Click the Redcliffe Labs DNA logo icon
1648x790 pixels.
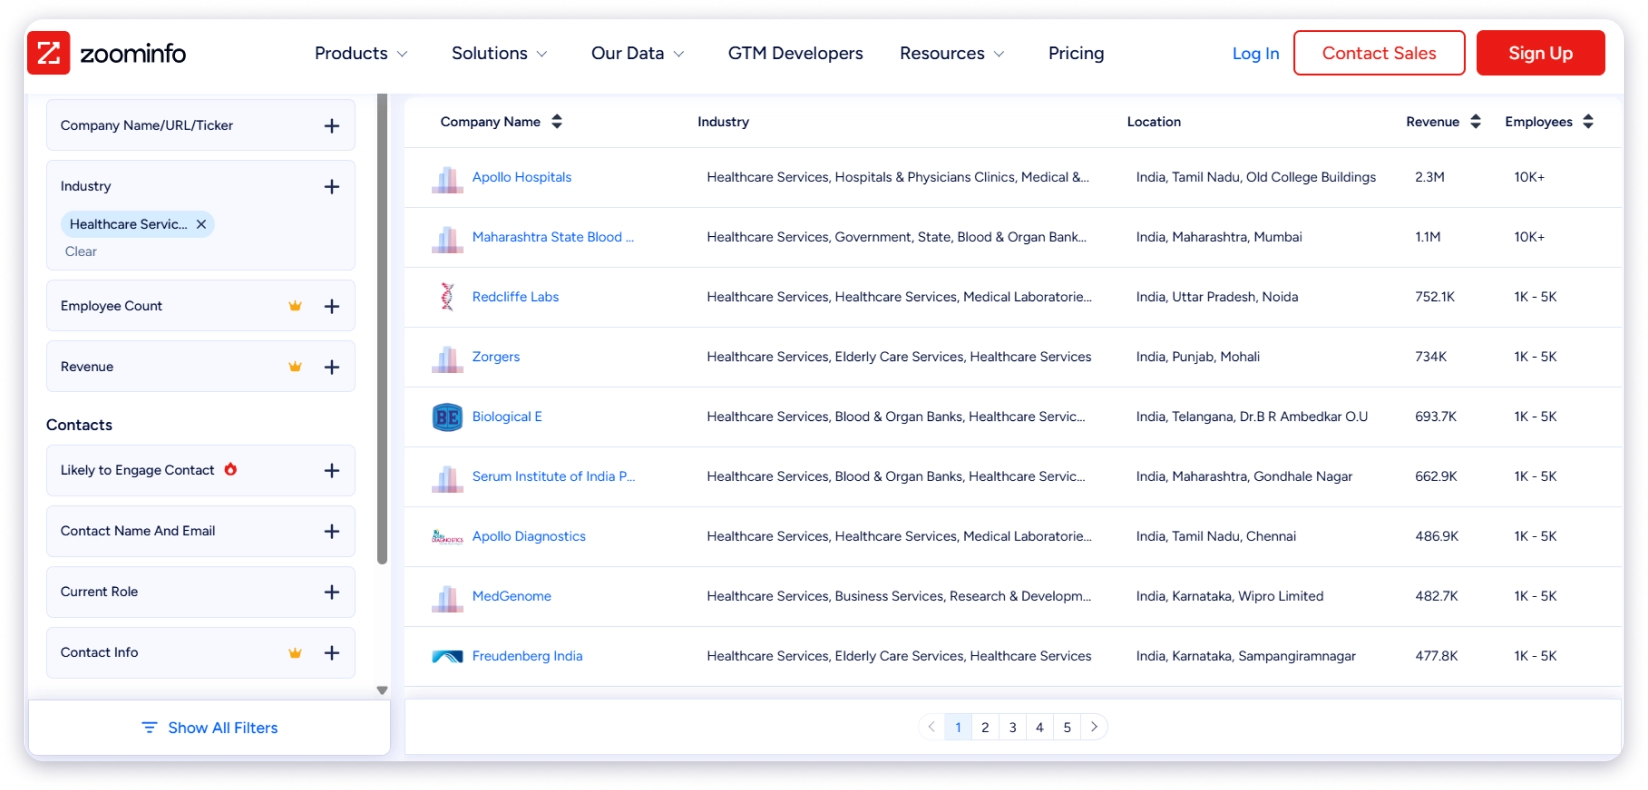click(447, 297)
